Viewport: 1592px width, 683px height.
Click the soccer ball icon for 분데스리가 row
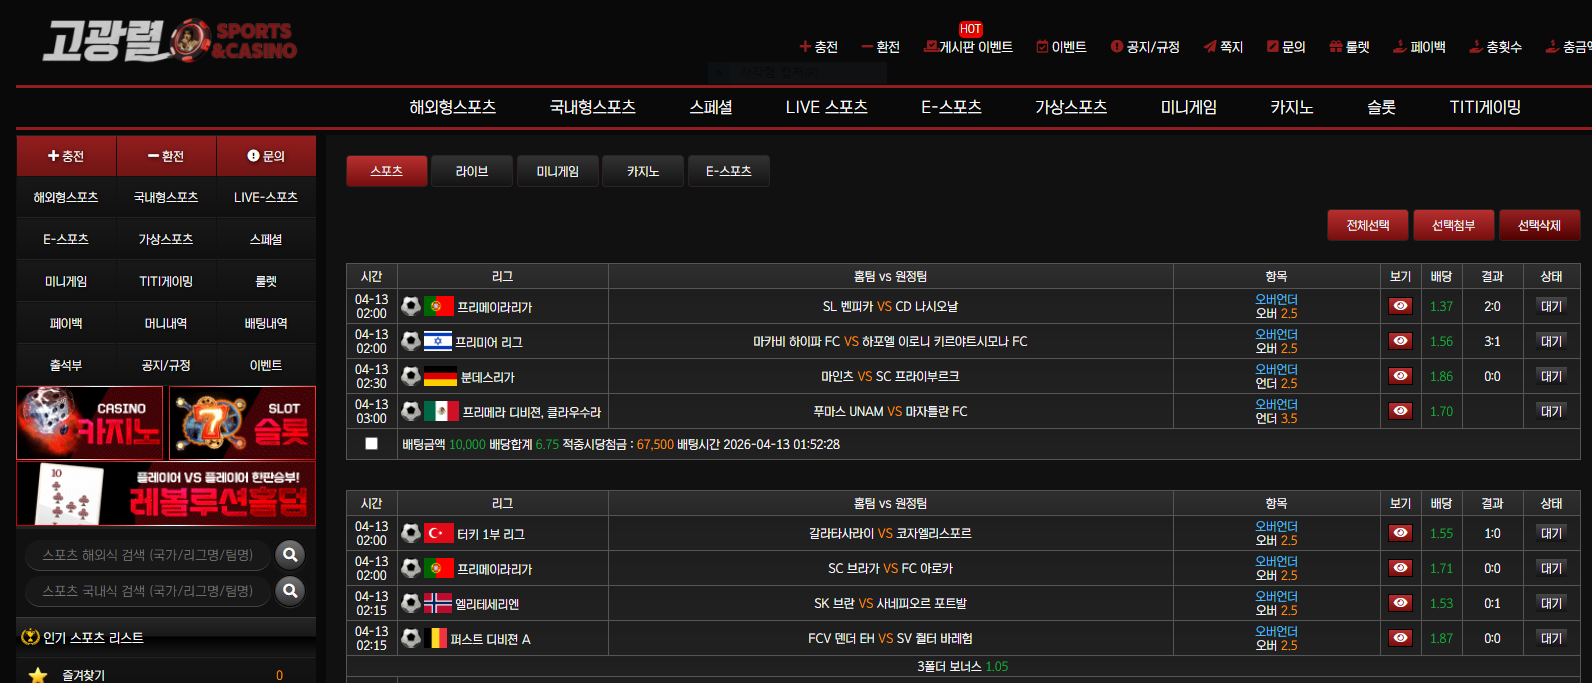(411, 376)
